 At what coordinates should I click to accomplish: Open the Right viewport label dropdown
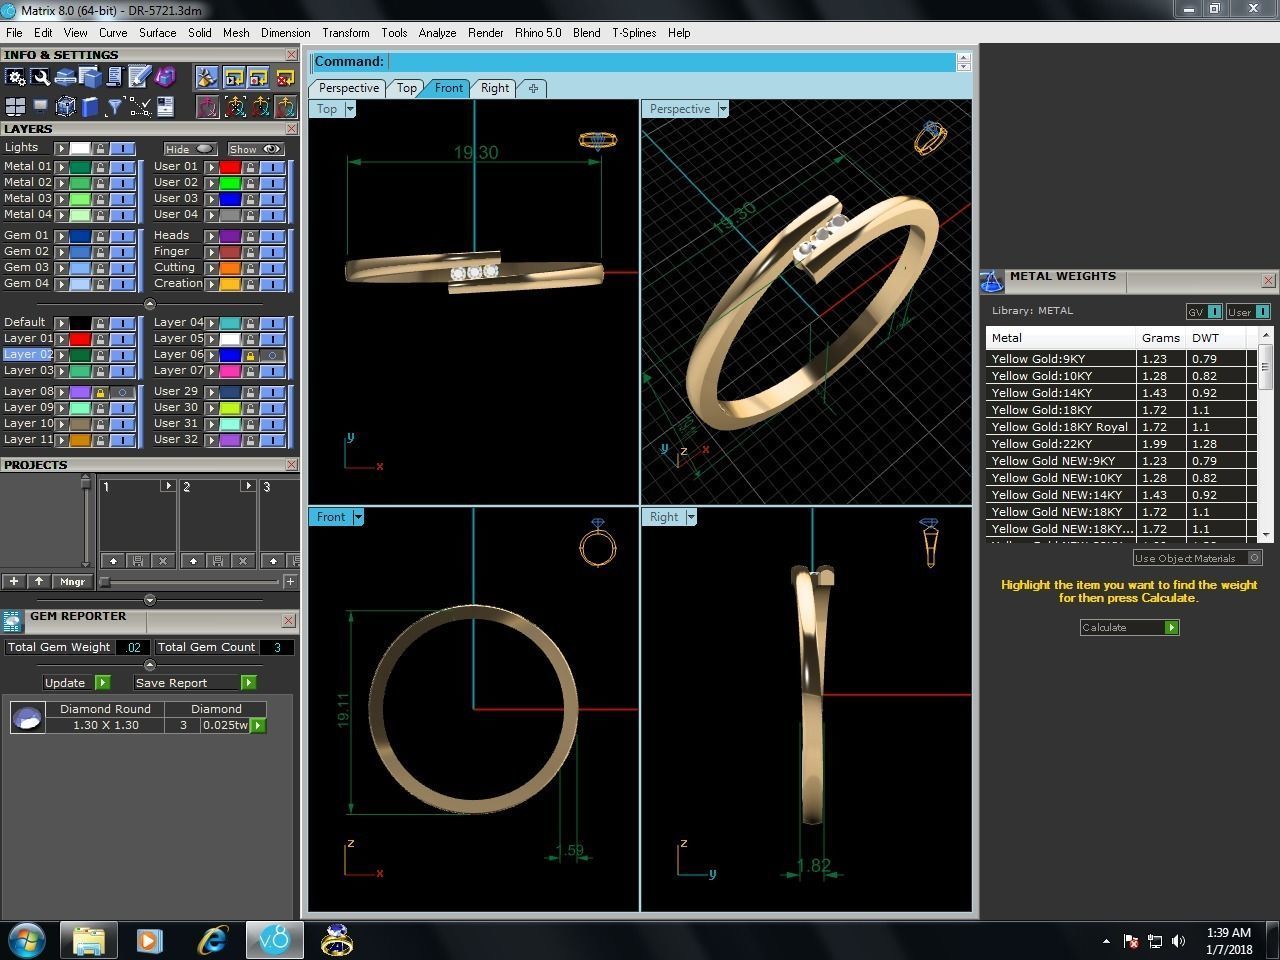pos(691,517)
